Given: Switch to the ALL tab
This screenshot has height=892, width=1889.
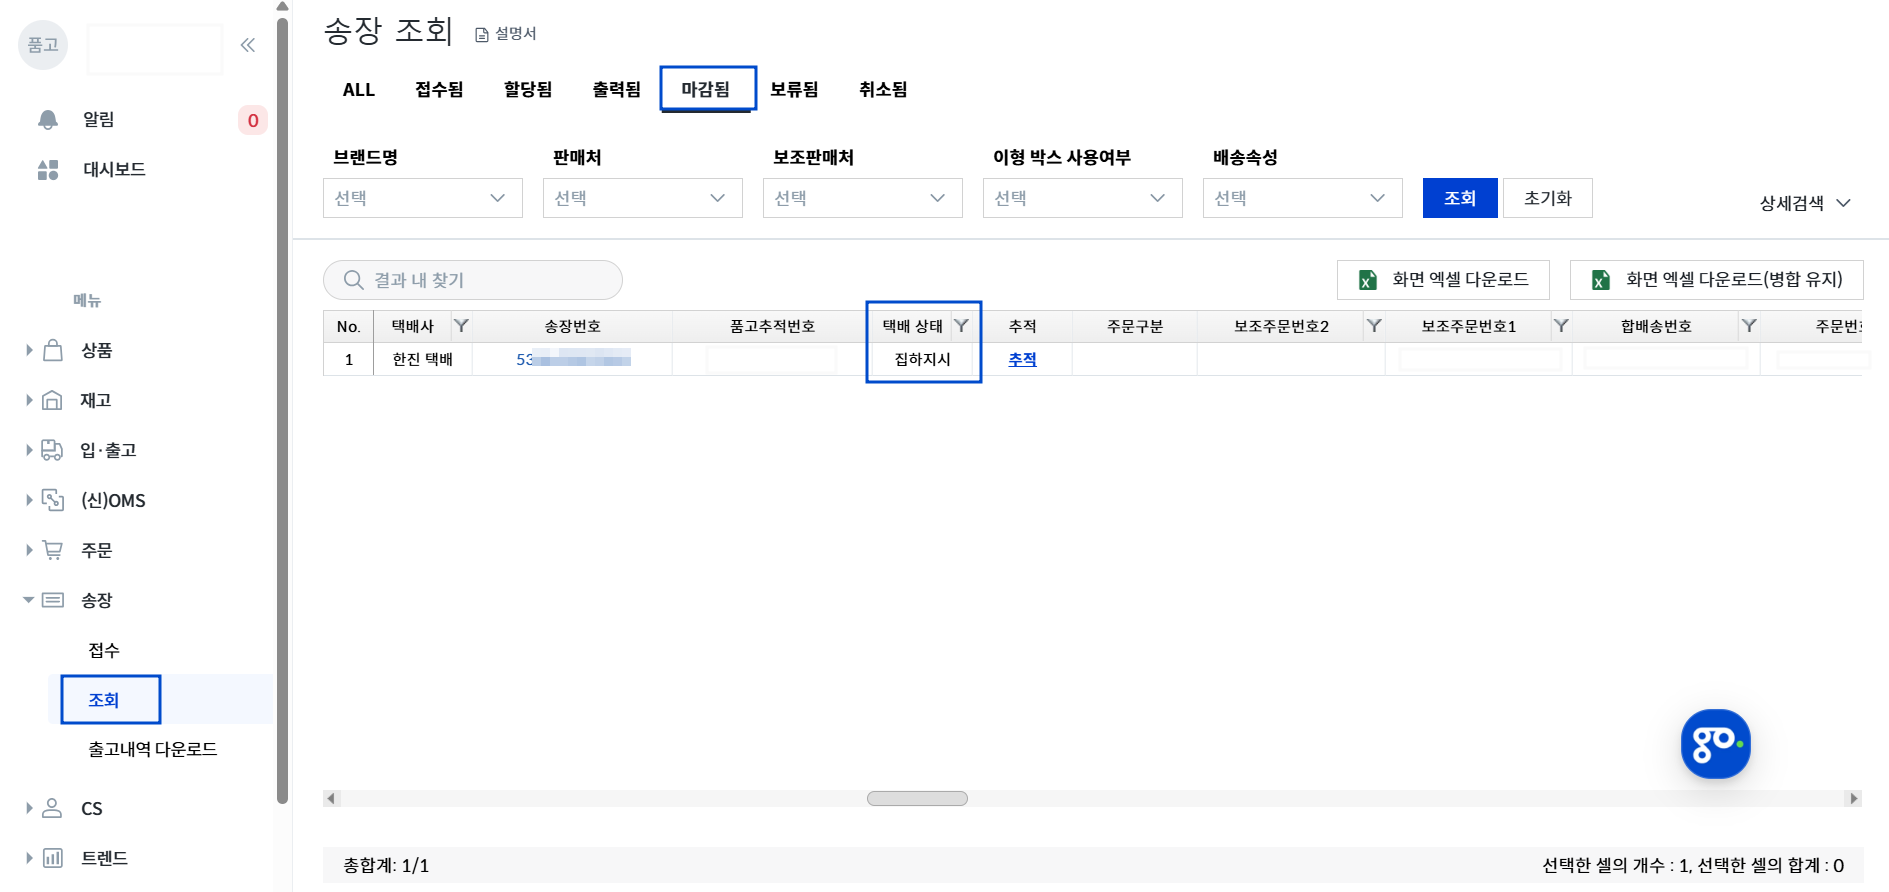Looking at the screenshot, I should (359, 90).
